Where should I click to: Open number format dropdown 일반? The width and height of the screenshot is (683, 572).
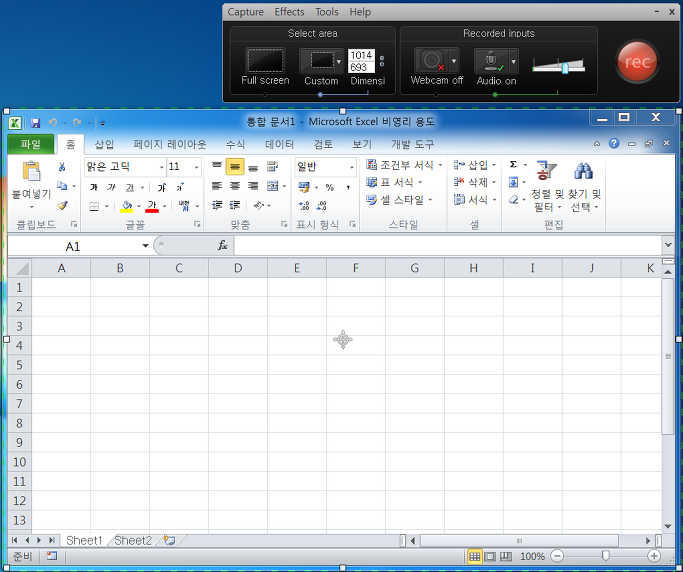coord(352,167)
